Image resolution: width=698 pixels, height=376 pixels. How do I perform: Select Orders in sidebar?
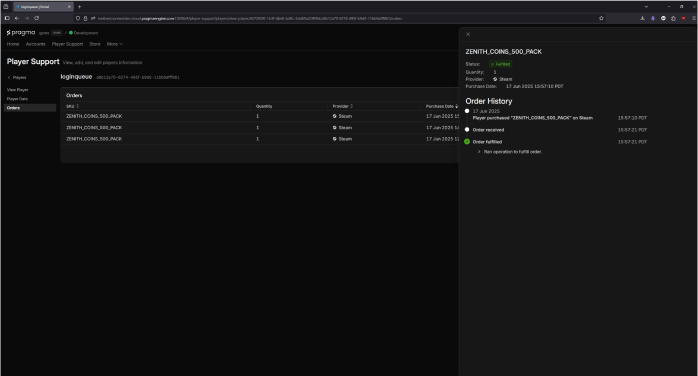30,108
